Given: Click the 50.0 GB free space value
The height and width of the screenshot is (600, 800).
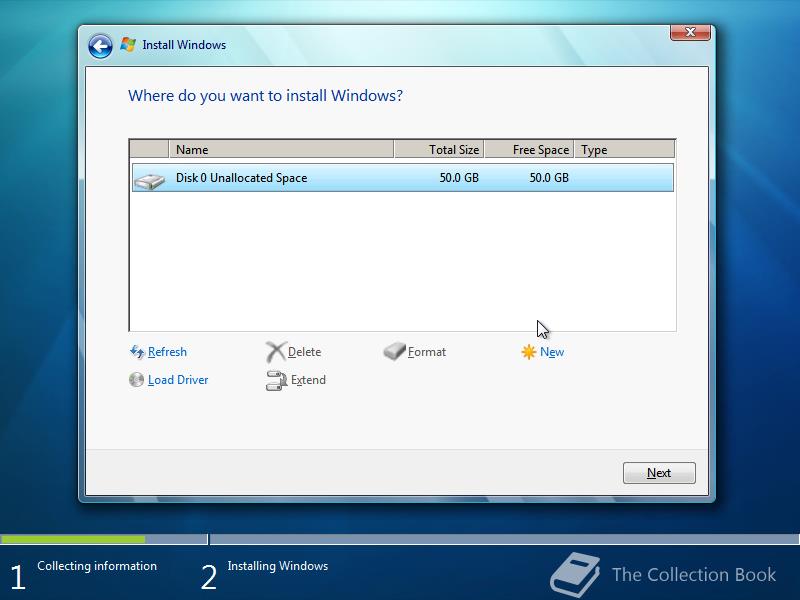Looking at the screenshot, I should 549,178.
